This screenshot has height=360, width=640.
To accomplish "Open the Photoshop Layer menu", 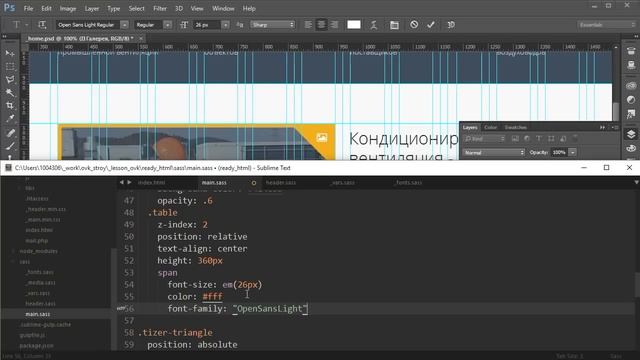I will (92, 8).
